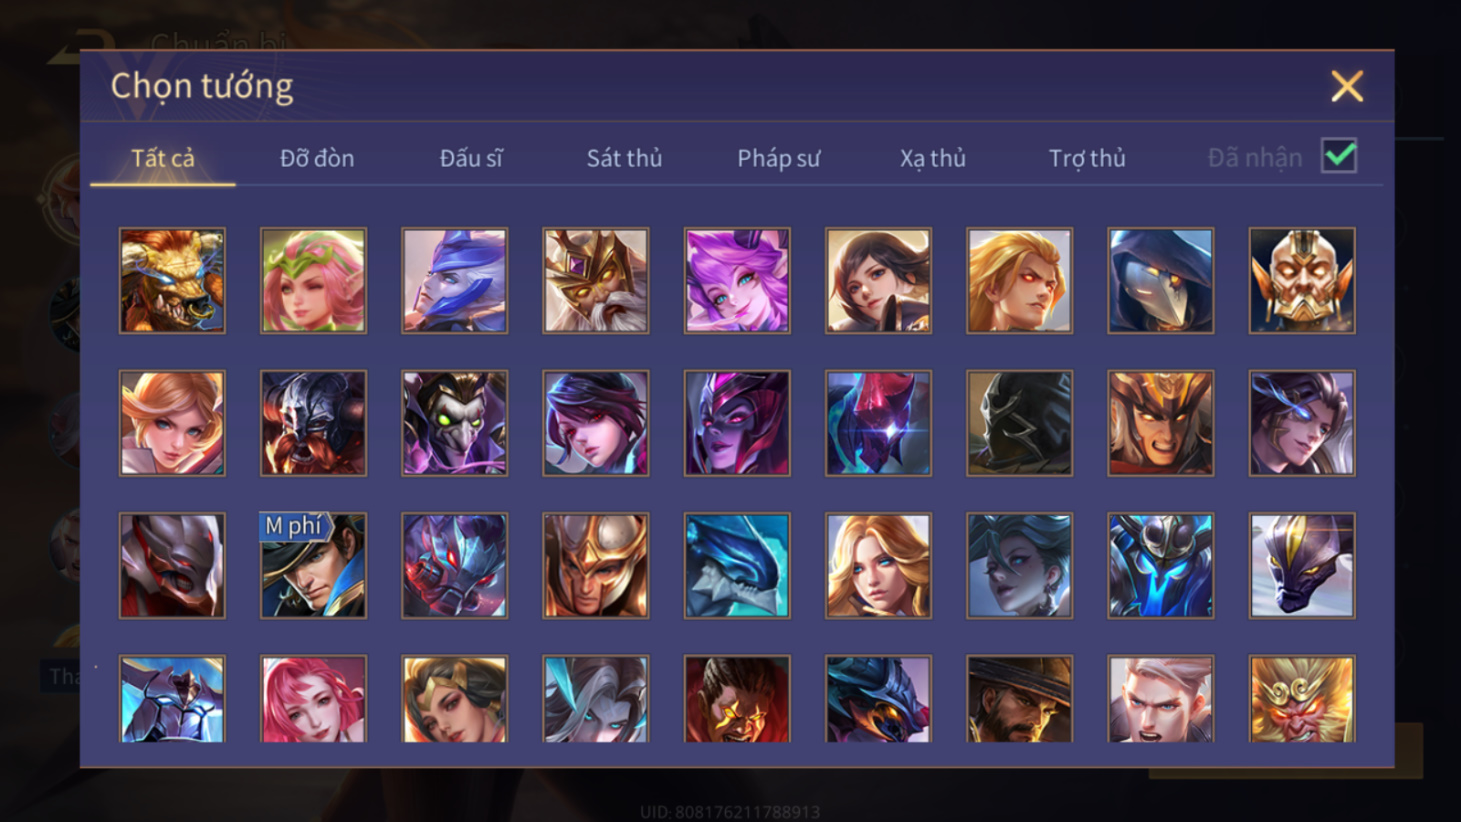Select the golden Monkey King hero portrait
The image size is (1461, 822).
click(x=1301, y=699)
